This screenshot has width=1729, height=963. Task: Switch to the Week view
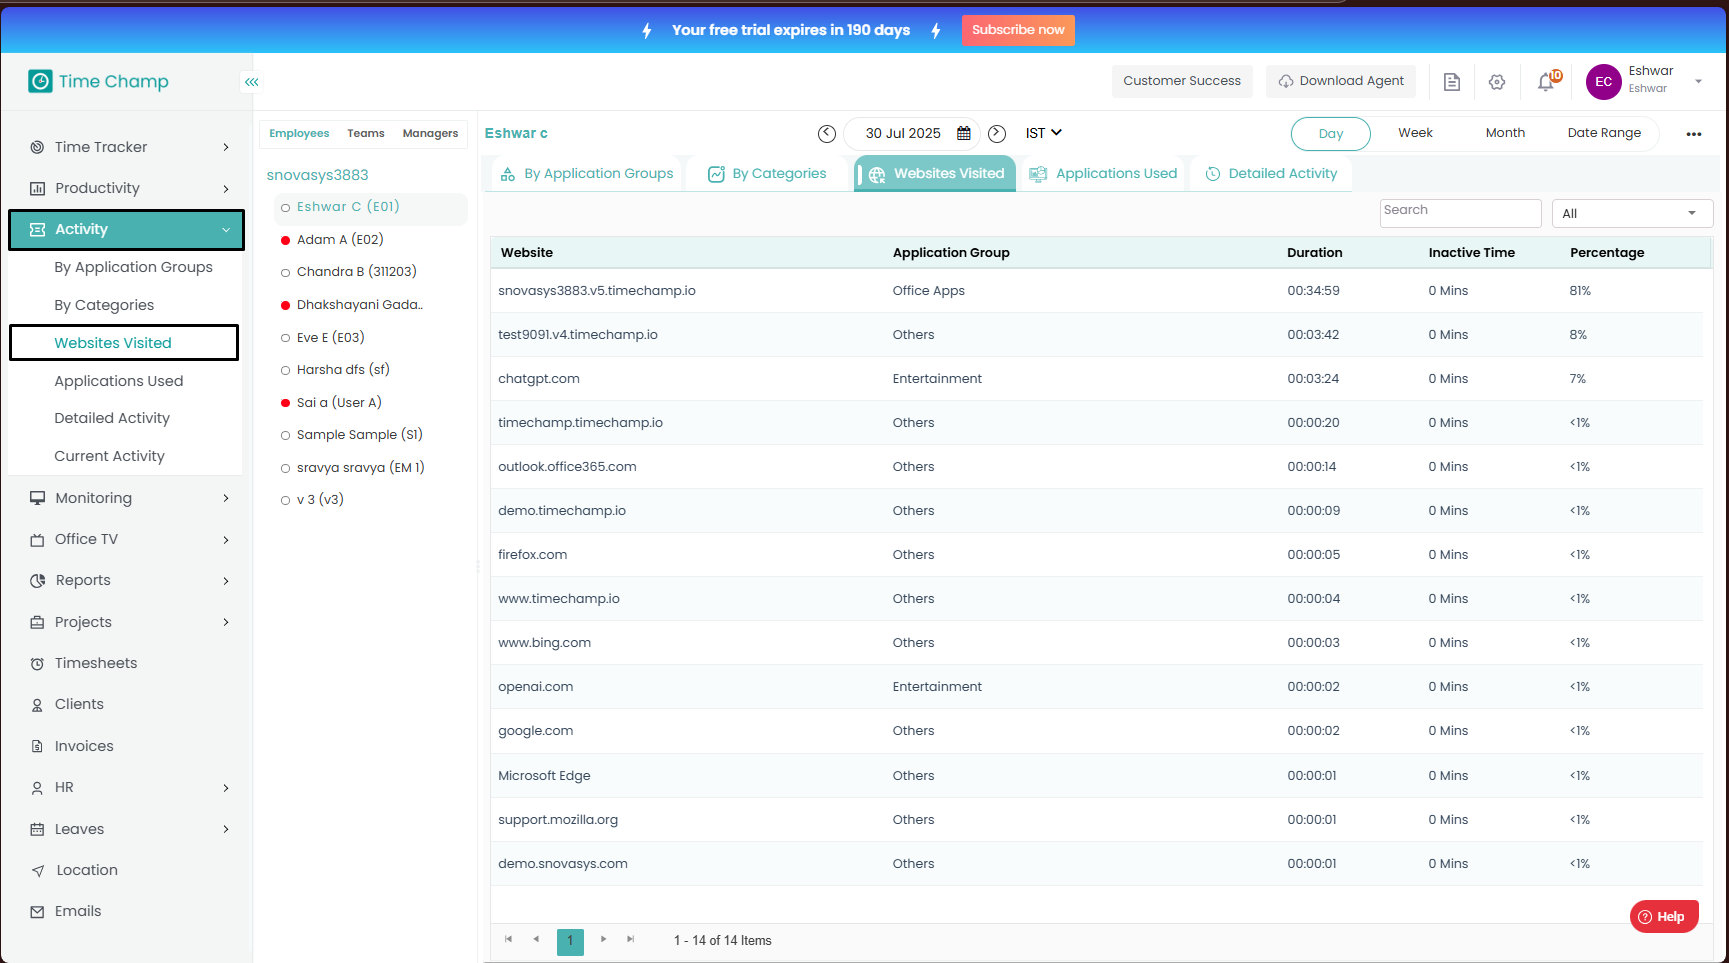pos(1415,133)
